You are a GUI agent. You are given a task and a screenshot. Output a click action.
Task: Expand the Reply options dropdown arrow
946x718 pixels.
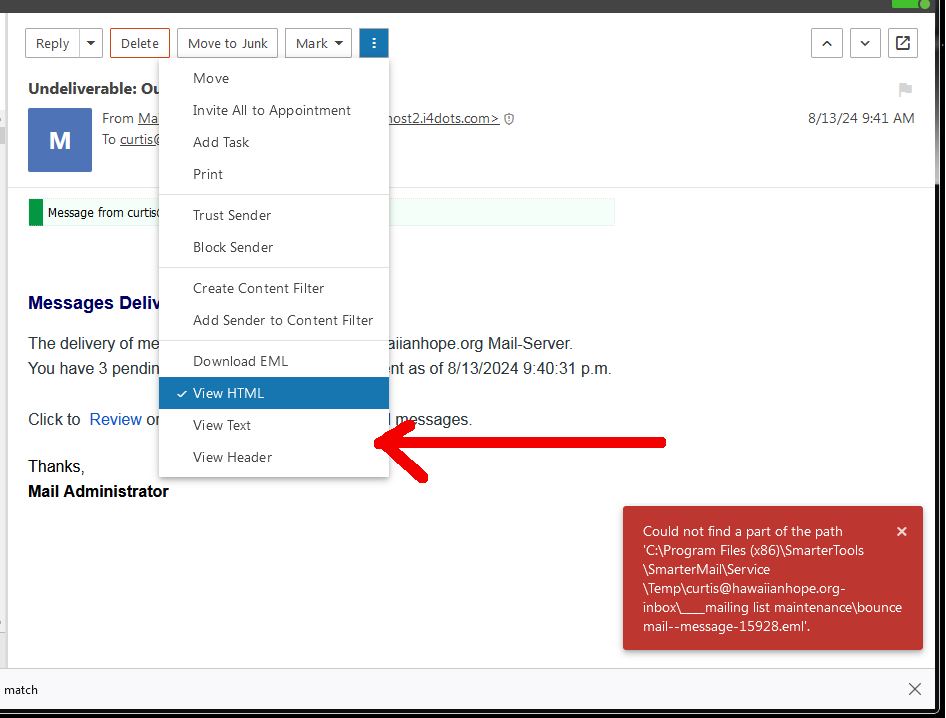[92, 43]
